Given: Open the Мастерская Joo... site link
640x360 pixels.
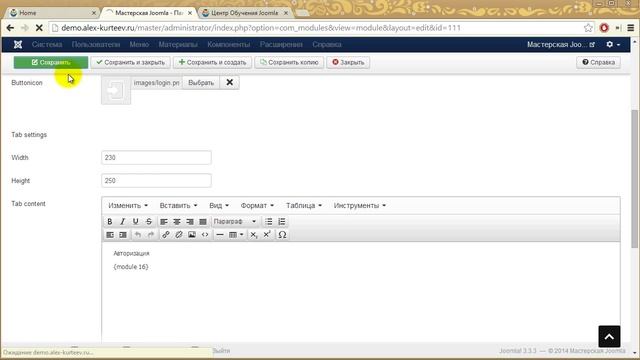Looking at the screenshot, I should tap(560, 44).
